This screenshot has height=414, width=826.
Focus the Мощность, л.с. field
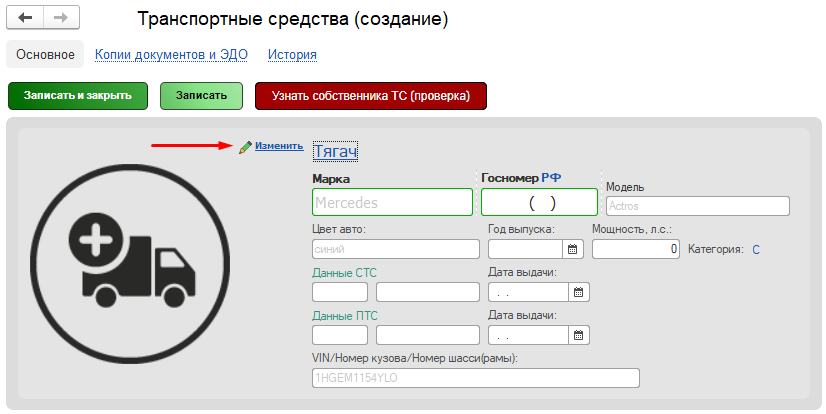tap(636, 249)
